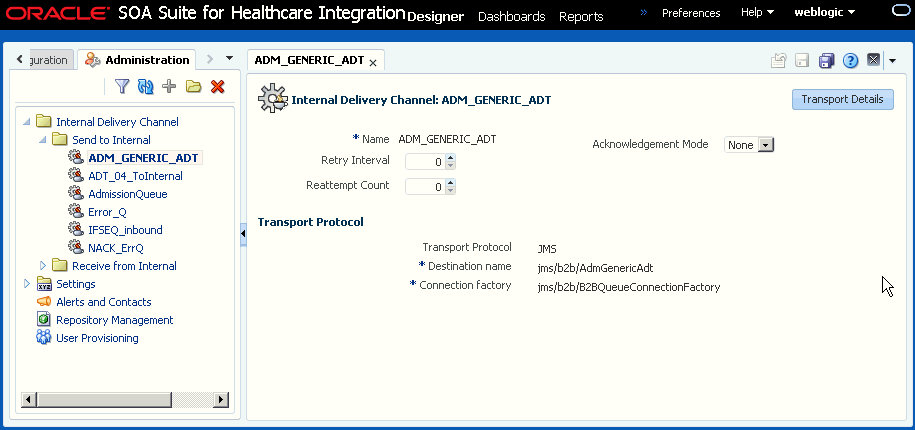Click the navigator horizontal scrollbar right arrow
Viewport: 915px width, 430px height.
click(221, 400)
